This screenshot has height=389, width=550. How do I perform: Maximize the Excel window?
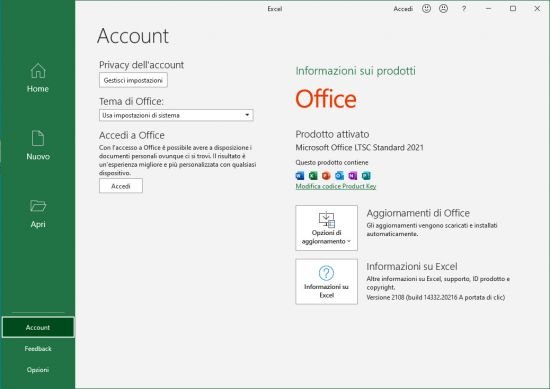(513, 8)
